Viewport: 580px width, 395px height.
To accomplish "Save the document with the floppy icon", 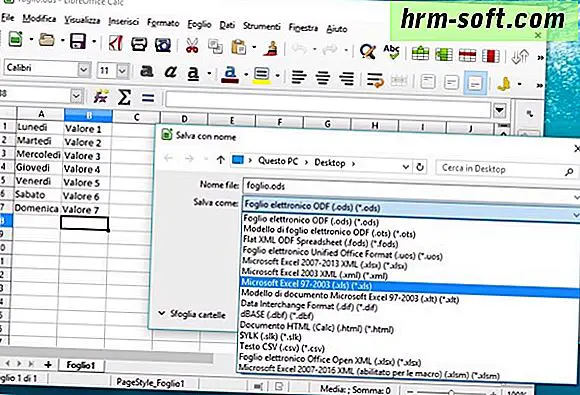I will point(78,41).
